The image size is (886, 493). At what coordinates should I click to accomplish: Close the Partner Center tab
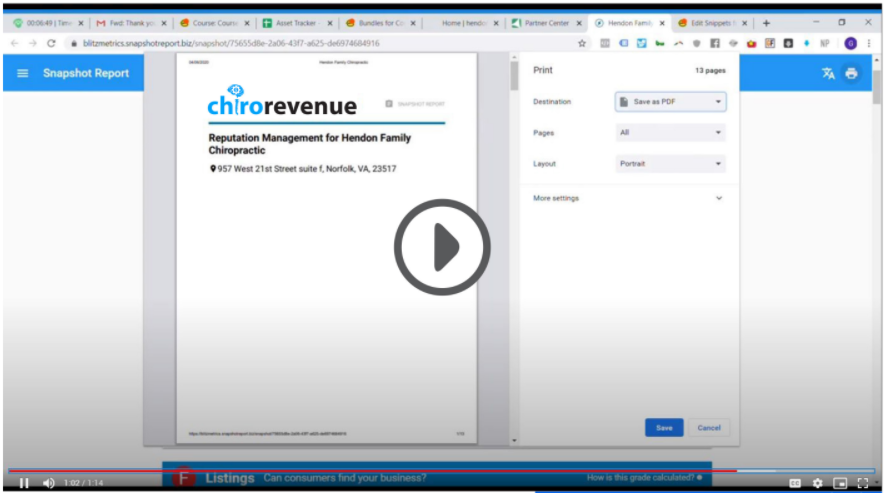579,23
